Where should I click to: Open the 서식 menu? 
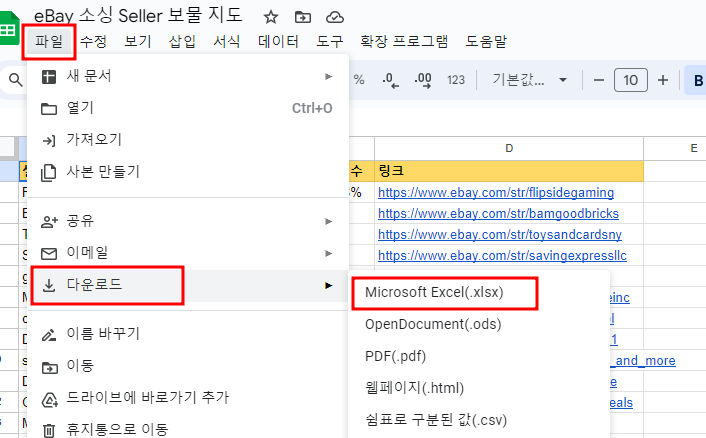[x=226, y=41]
